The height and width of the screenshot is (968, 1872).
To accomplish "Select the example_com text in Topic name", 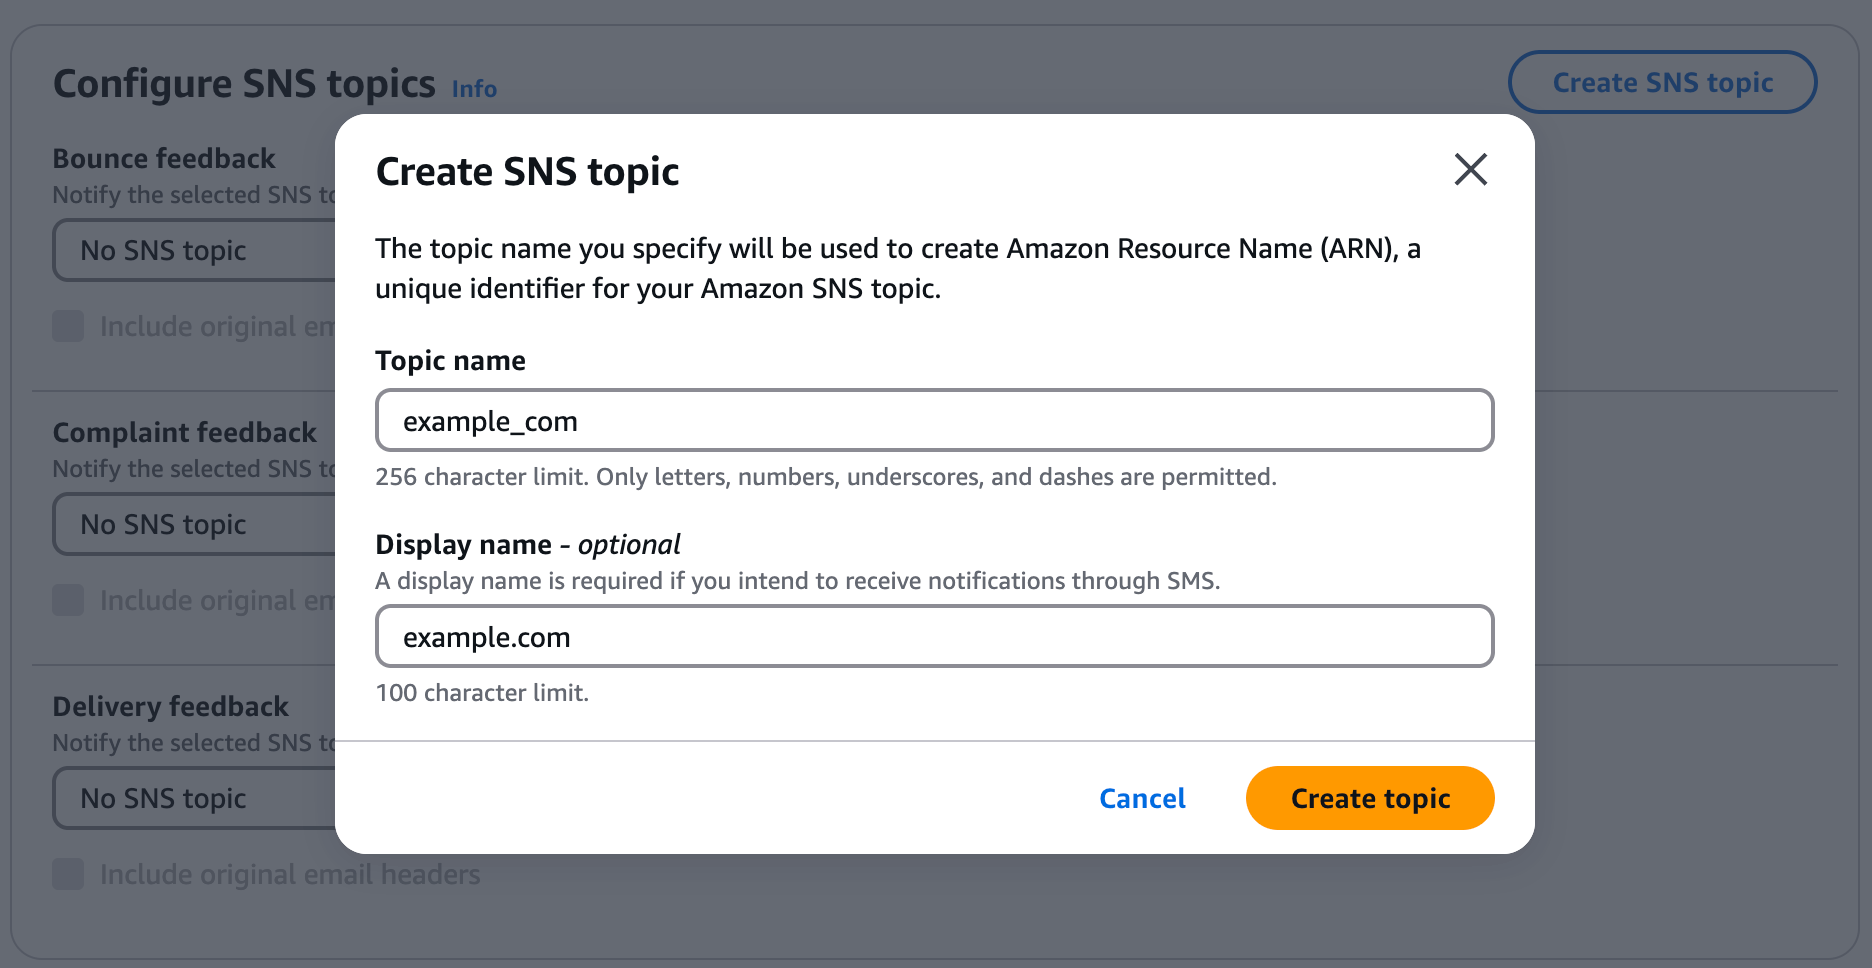I will pos(489,421).
